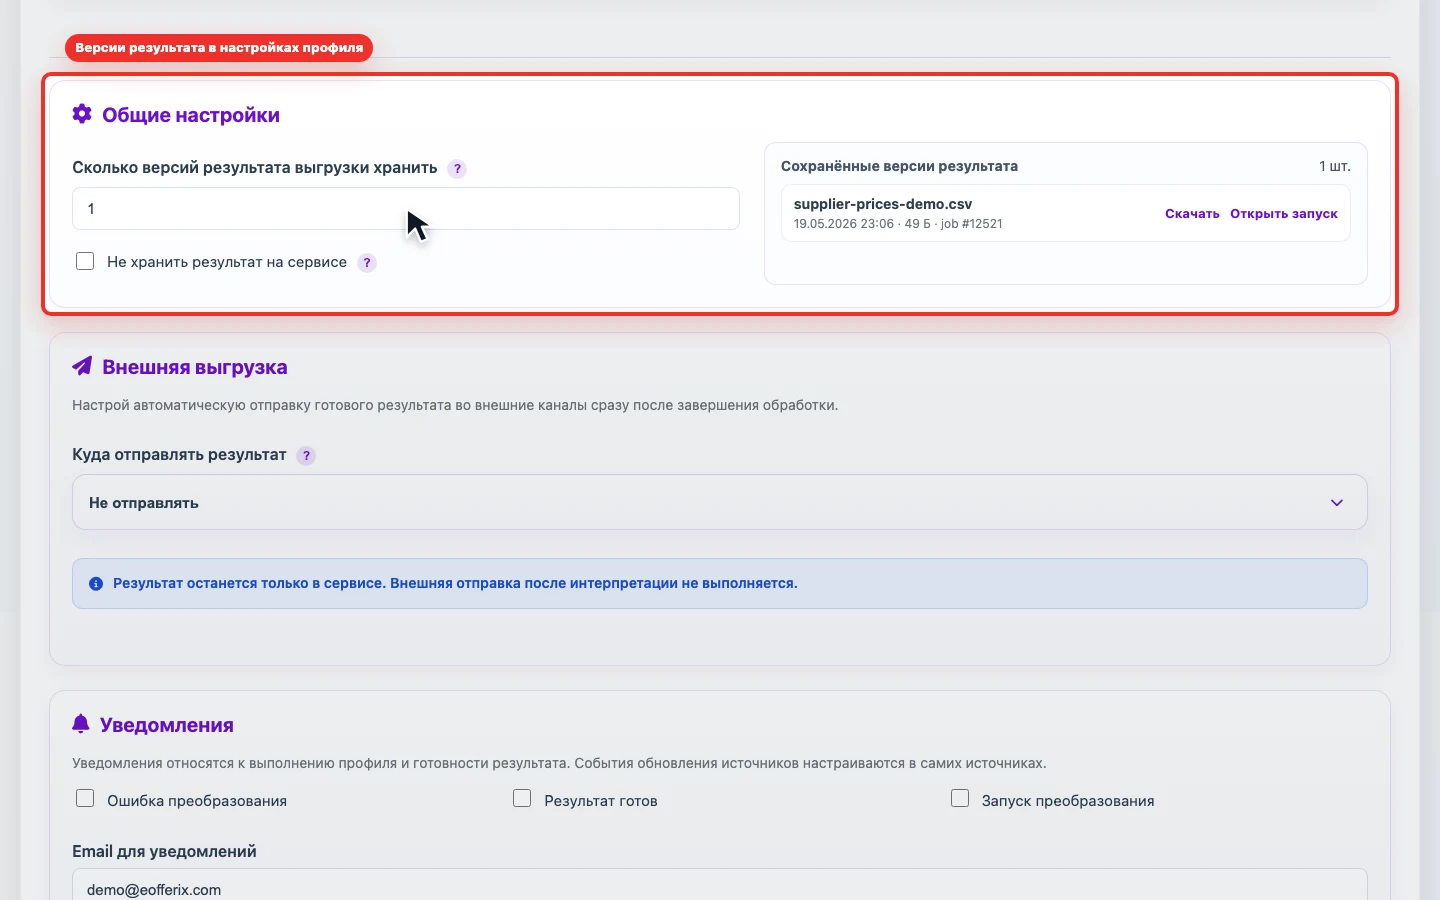This screenshot has height=900, width=1440.
Task: Click the Email для уведомлений input field
Action: click(720, 886)
